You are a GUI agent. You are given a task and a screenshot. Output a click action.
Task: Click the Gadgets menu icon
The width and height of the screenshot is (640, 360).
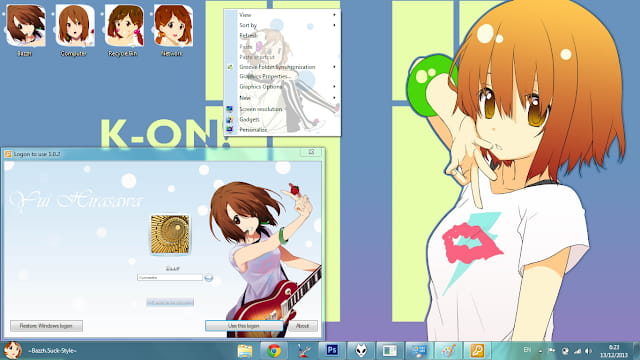pyautogui.click(x=229, y=119)
